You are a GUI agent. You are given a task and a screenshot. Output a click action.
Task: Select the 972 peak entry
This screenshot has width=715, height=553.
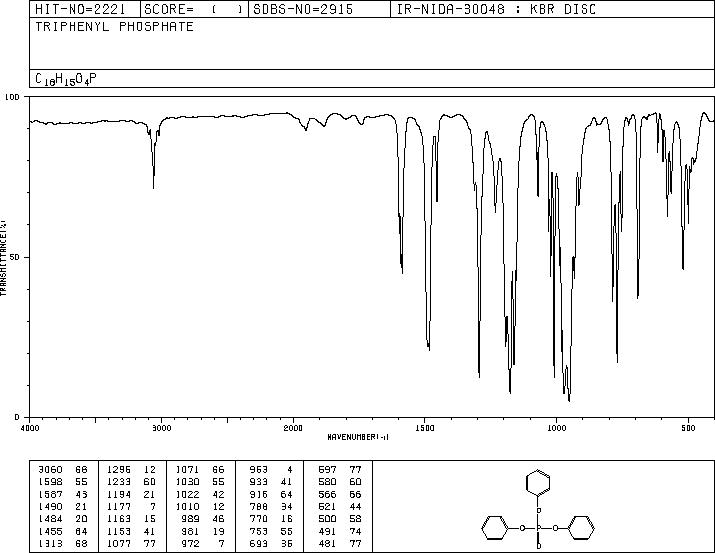point(203,543)
